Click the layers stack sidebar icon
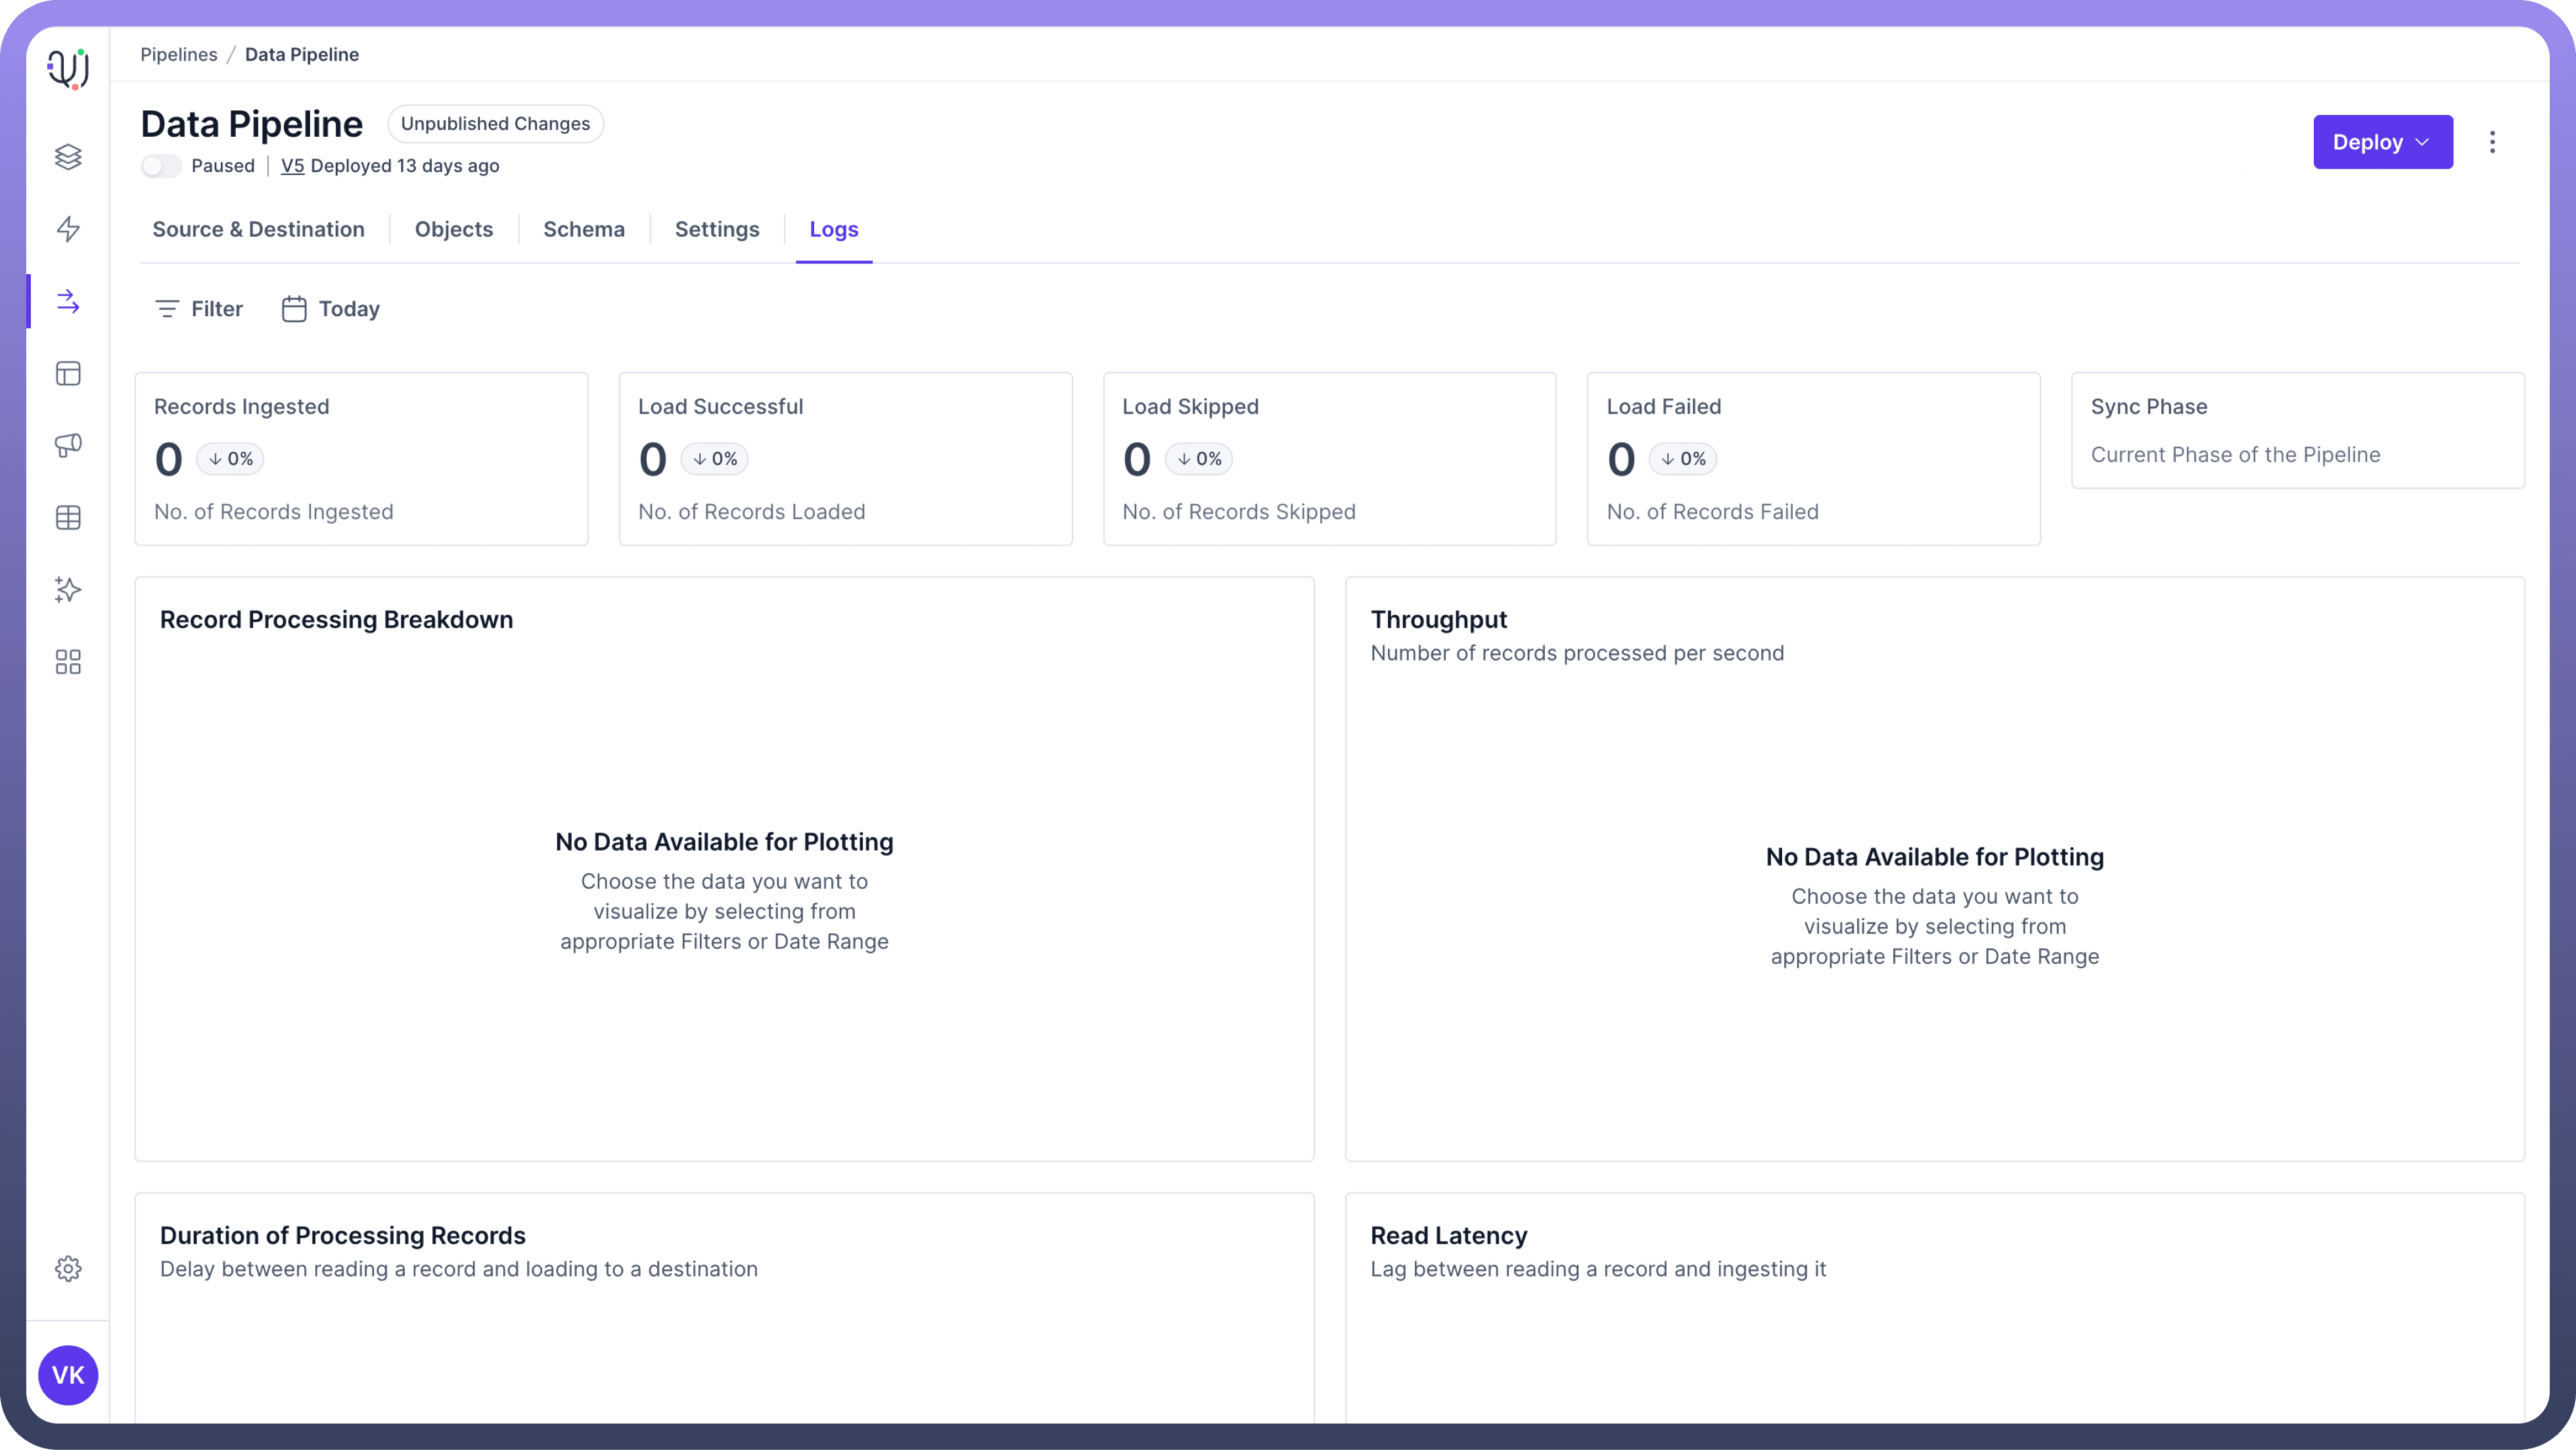This screenshot has height=1450, width=2576. (68, 157)
